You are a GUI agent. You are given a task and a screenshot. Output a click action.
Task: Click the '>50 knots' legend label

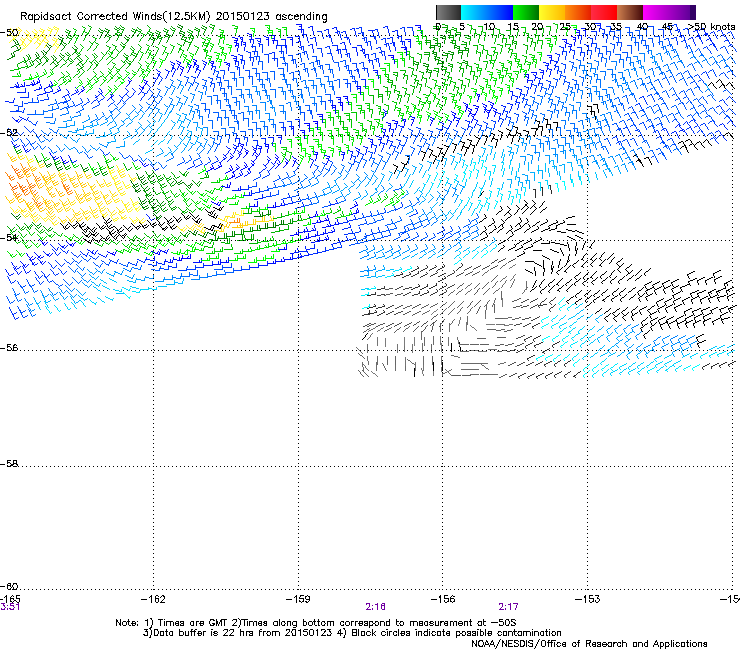point(711,27)
